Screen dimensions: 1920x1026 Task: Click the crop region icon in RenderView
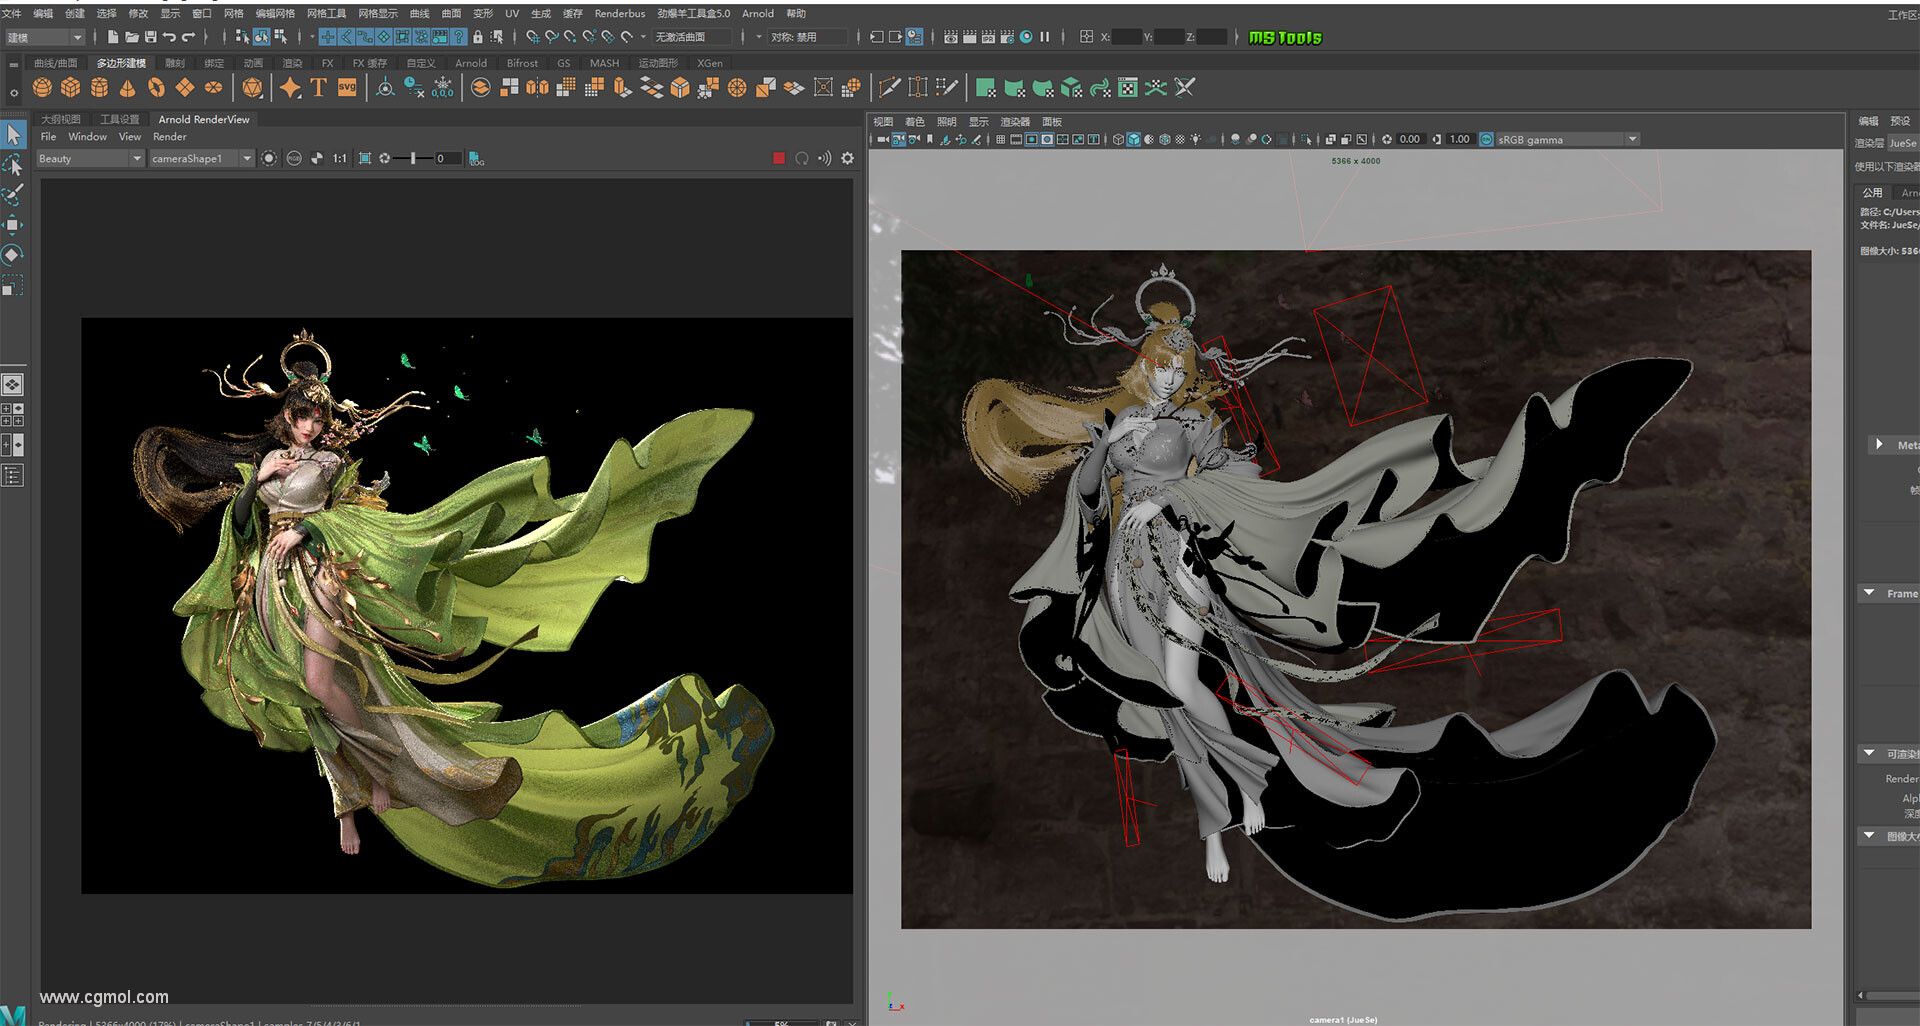click(365, 158)
